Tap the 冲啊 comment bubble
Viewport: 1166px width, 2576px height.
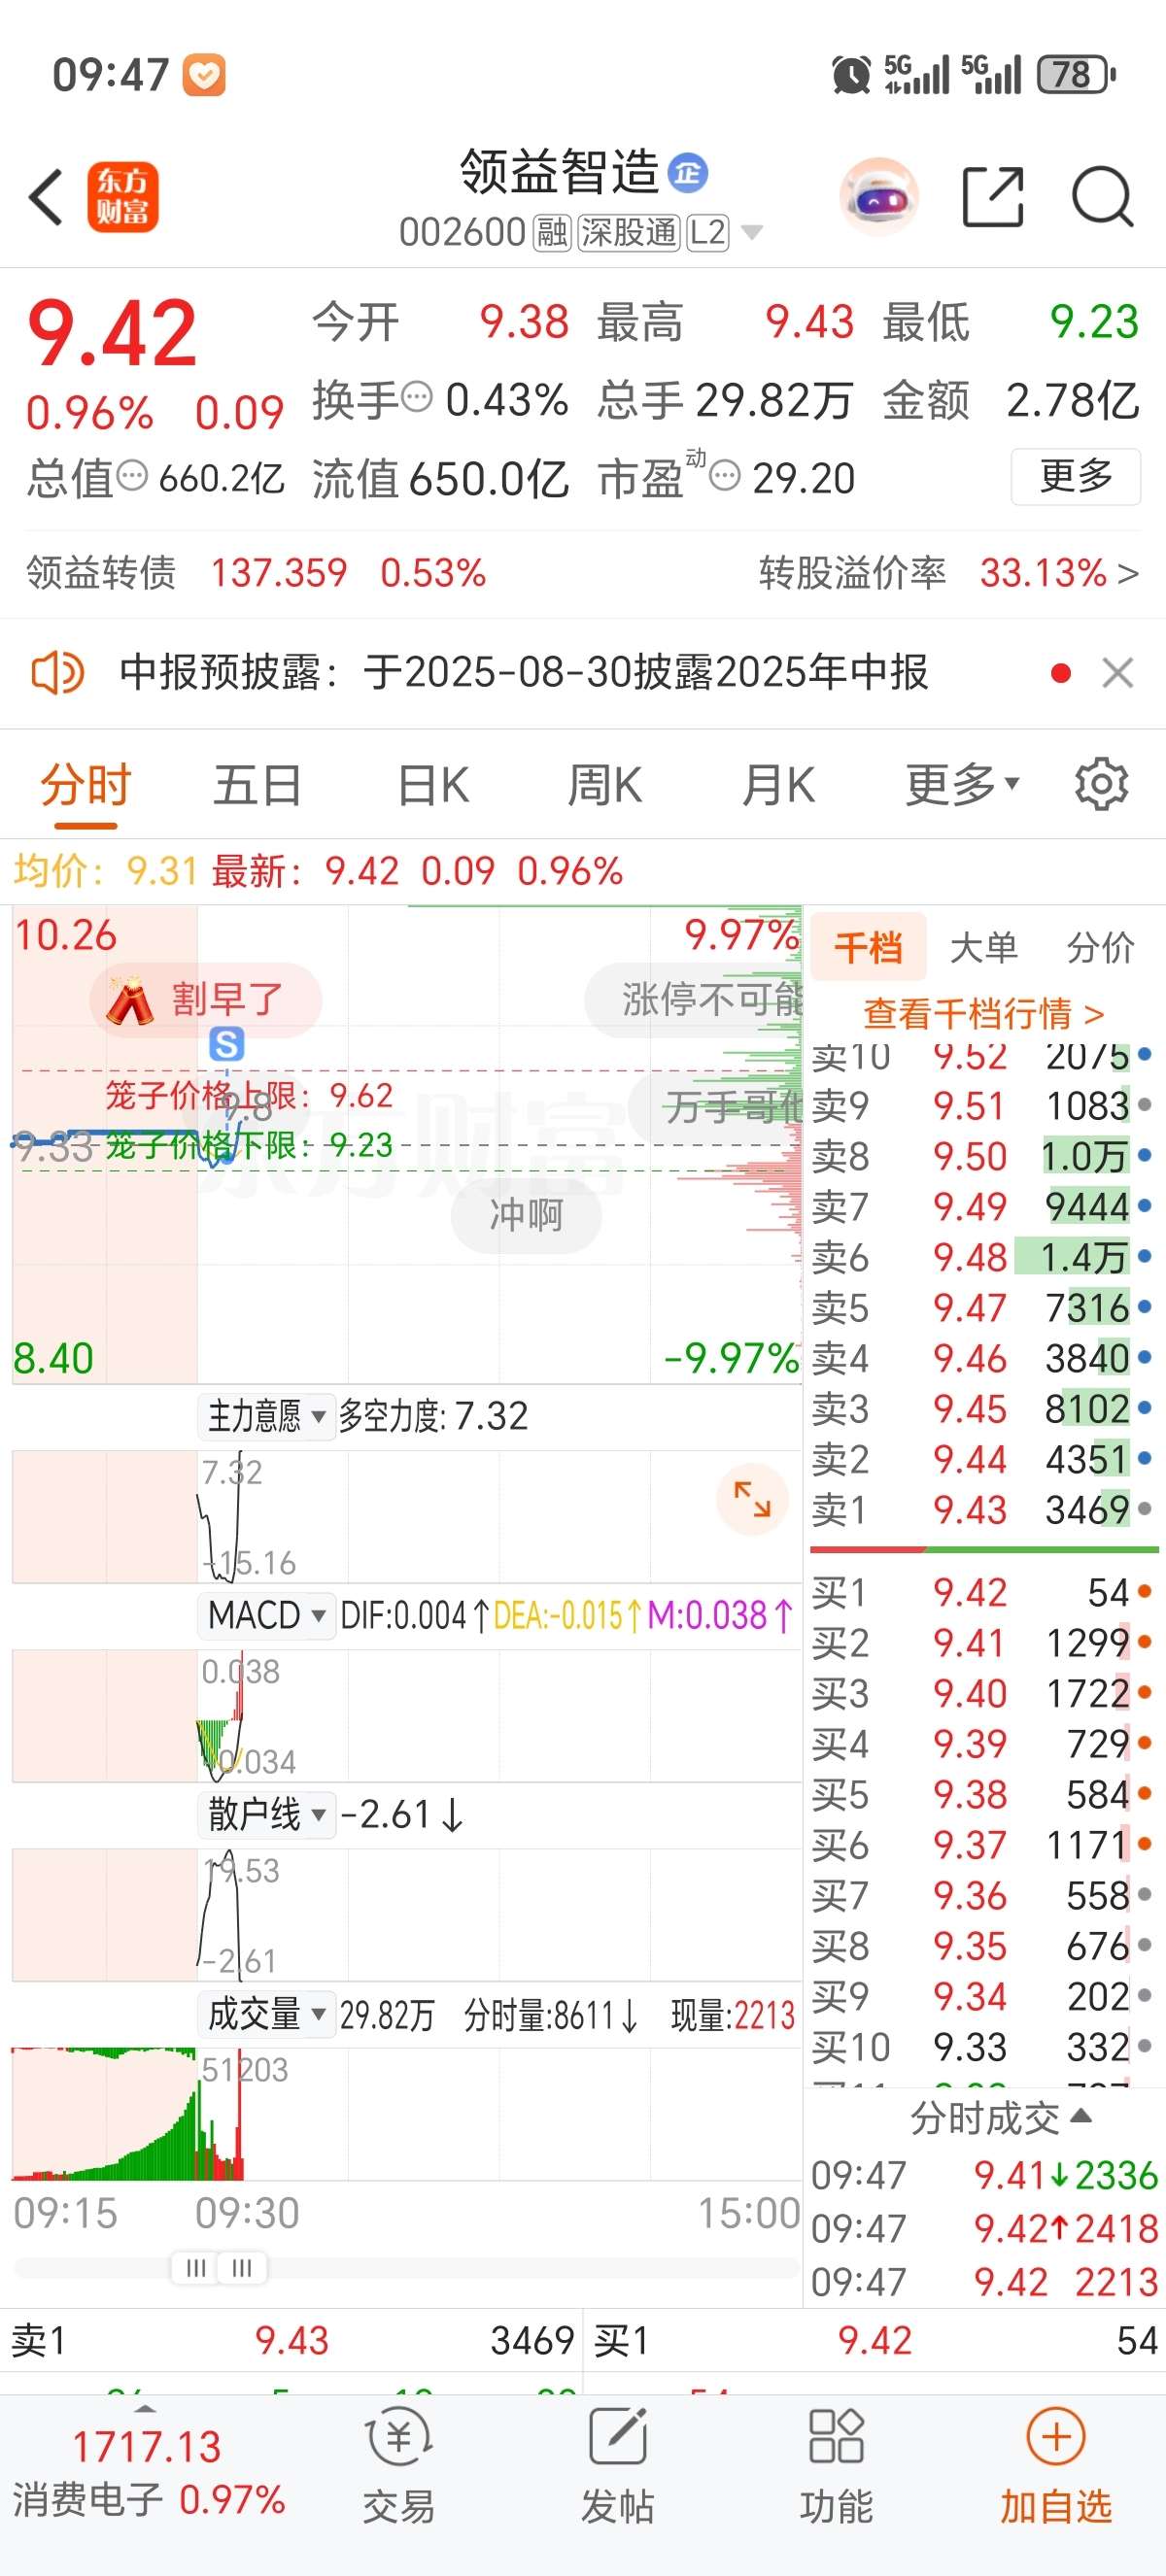point(526,1215)
